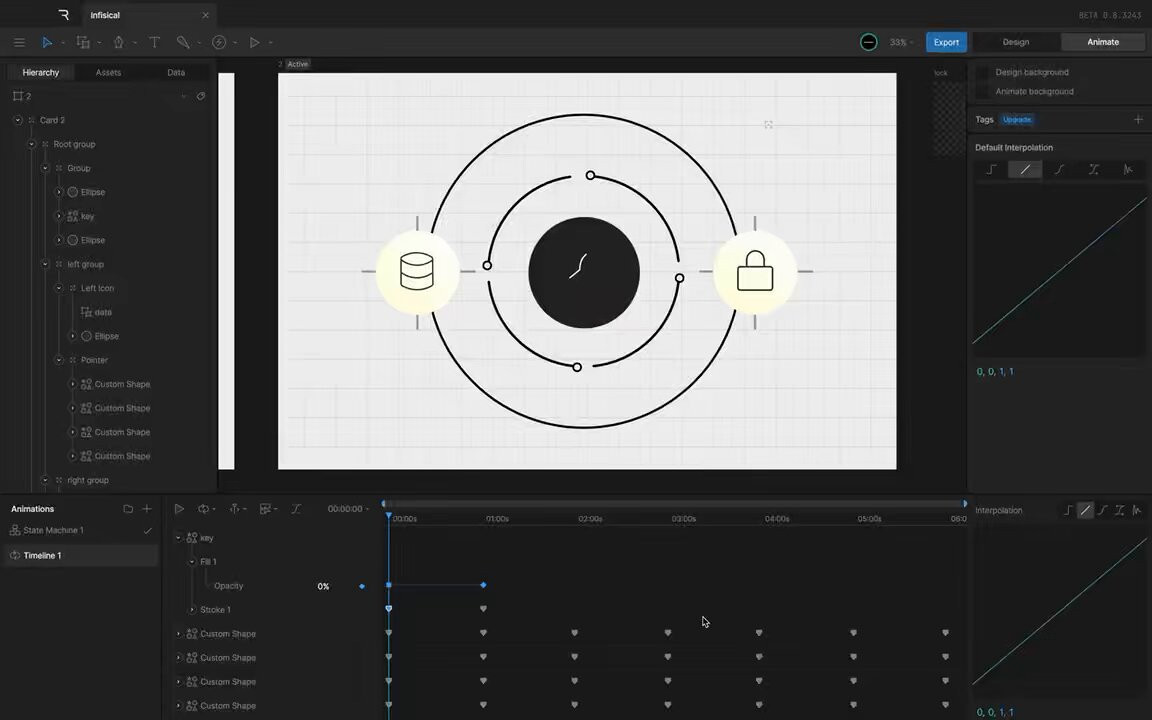
Task: Switch to the Assets tab
Action: tap(108, 72)
